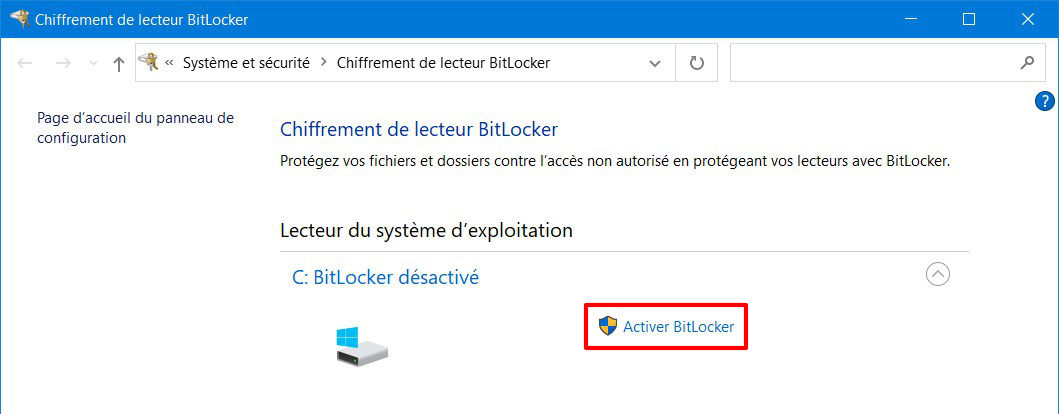Open Système et sécurité breadcrumb
The image size is (1059, 414).
[x=247, y=63]
